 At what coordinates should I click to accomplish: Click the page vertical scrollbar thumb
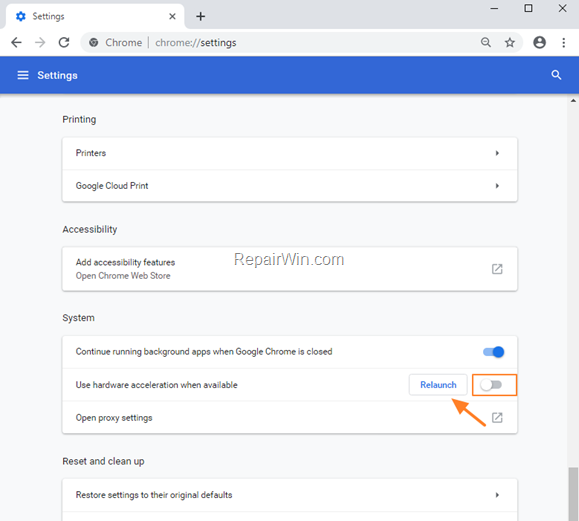tap(573, 494)
